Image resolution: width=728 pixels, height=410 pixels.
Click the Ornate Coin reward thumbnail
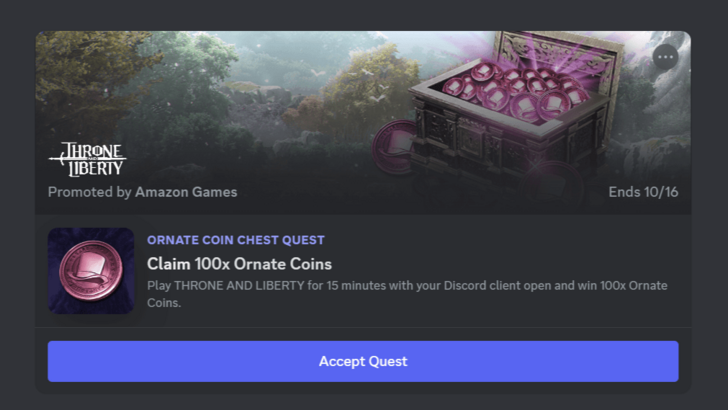pyautogui.click(x=91, y=271)
